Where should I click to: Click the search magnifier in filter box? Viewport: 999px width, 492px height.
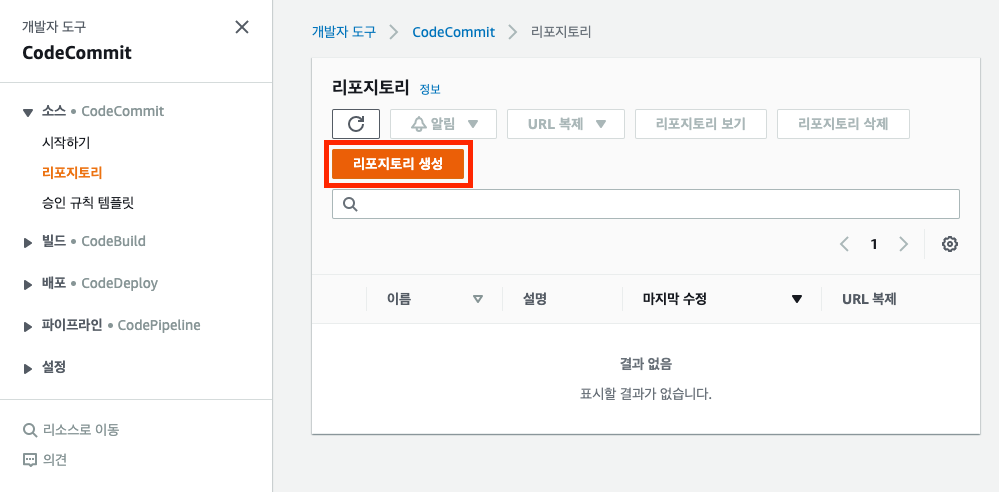pos(350,204)
